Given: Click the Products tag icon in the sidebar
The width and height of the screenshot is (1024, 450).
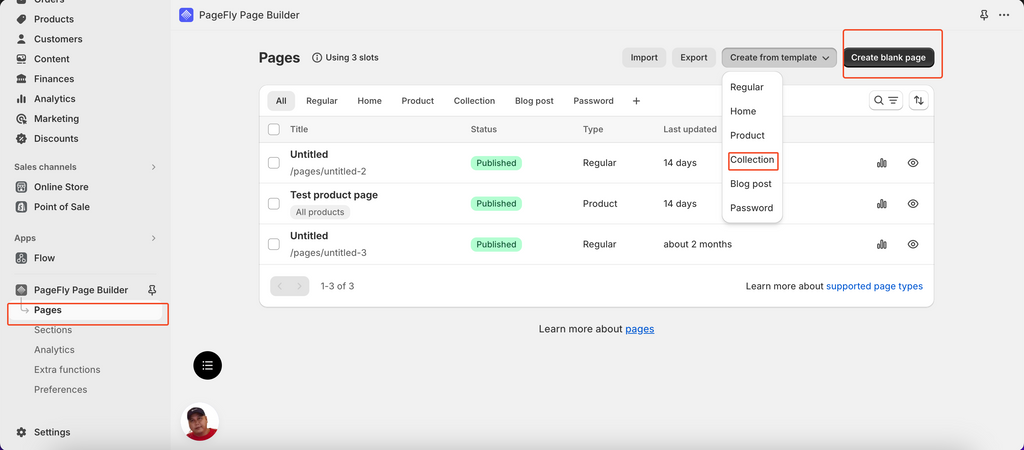Looking at the screenshot, I should pos(22,19).
